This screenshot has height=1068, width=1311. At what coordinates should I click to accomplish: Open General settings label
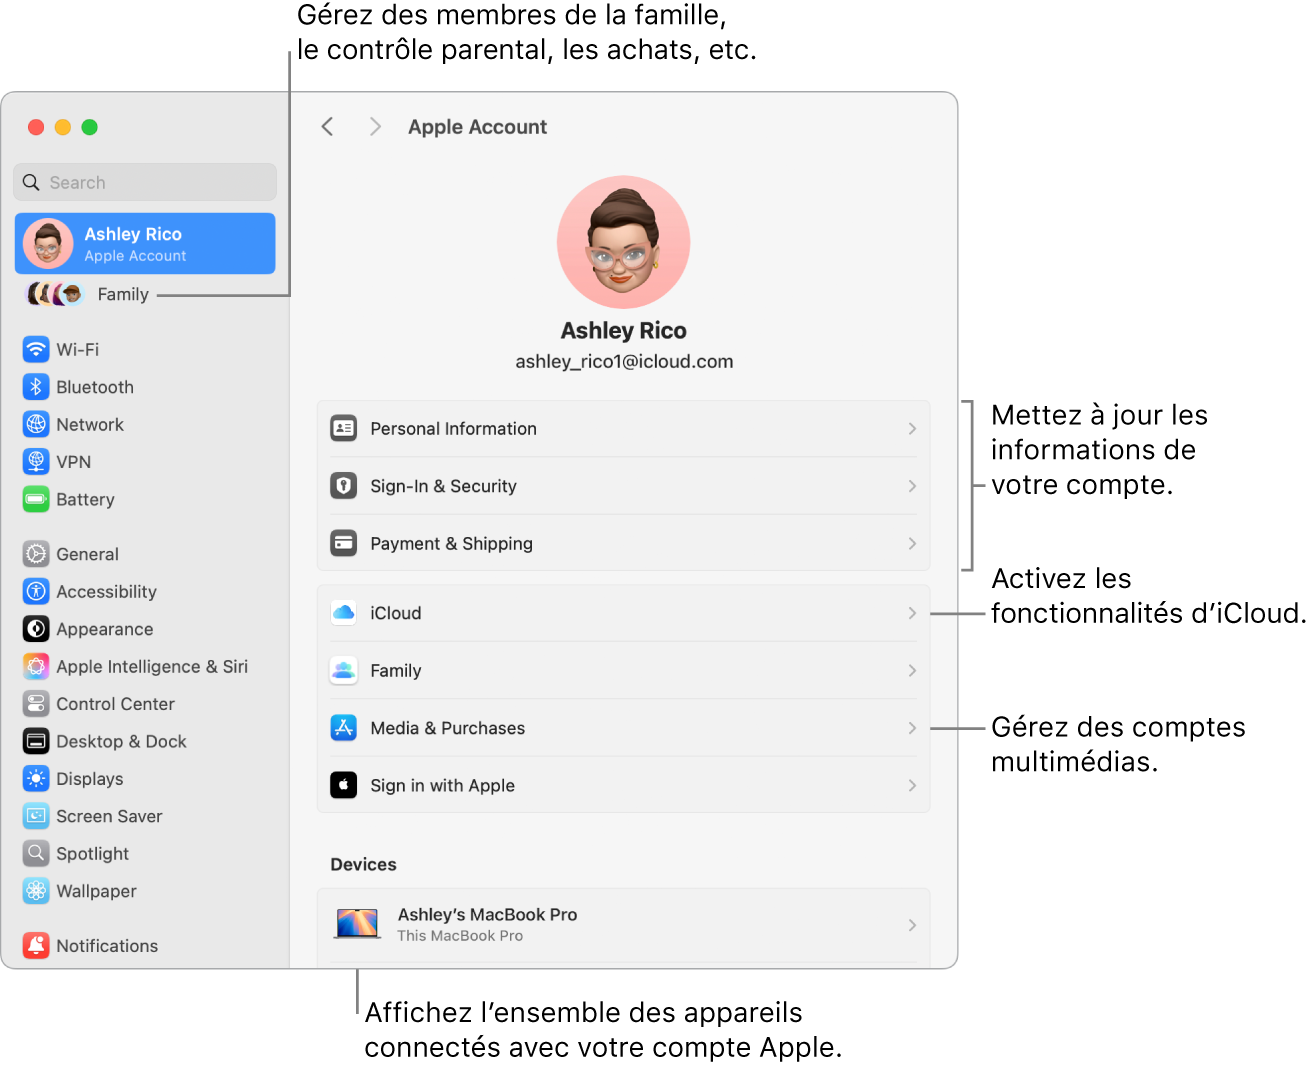pyautogui.click(x=87, y=554)
